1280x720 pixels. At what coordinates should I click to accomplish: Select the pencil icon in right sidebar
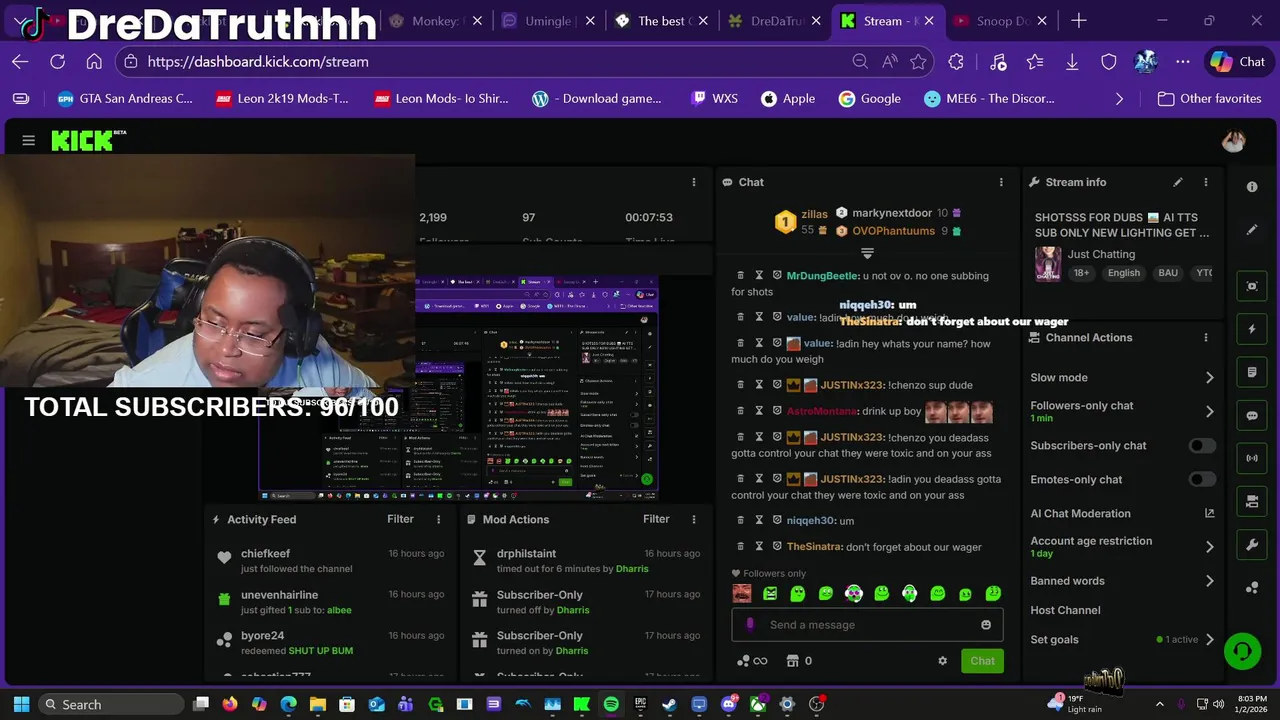pos(1252,230)
